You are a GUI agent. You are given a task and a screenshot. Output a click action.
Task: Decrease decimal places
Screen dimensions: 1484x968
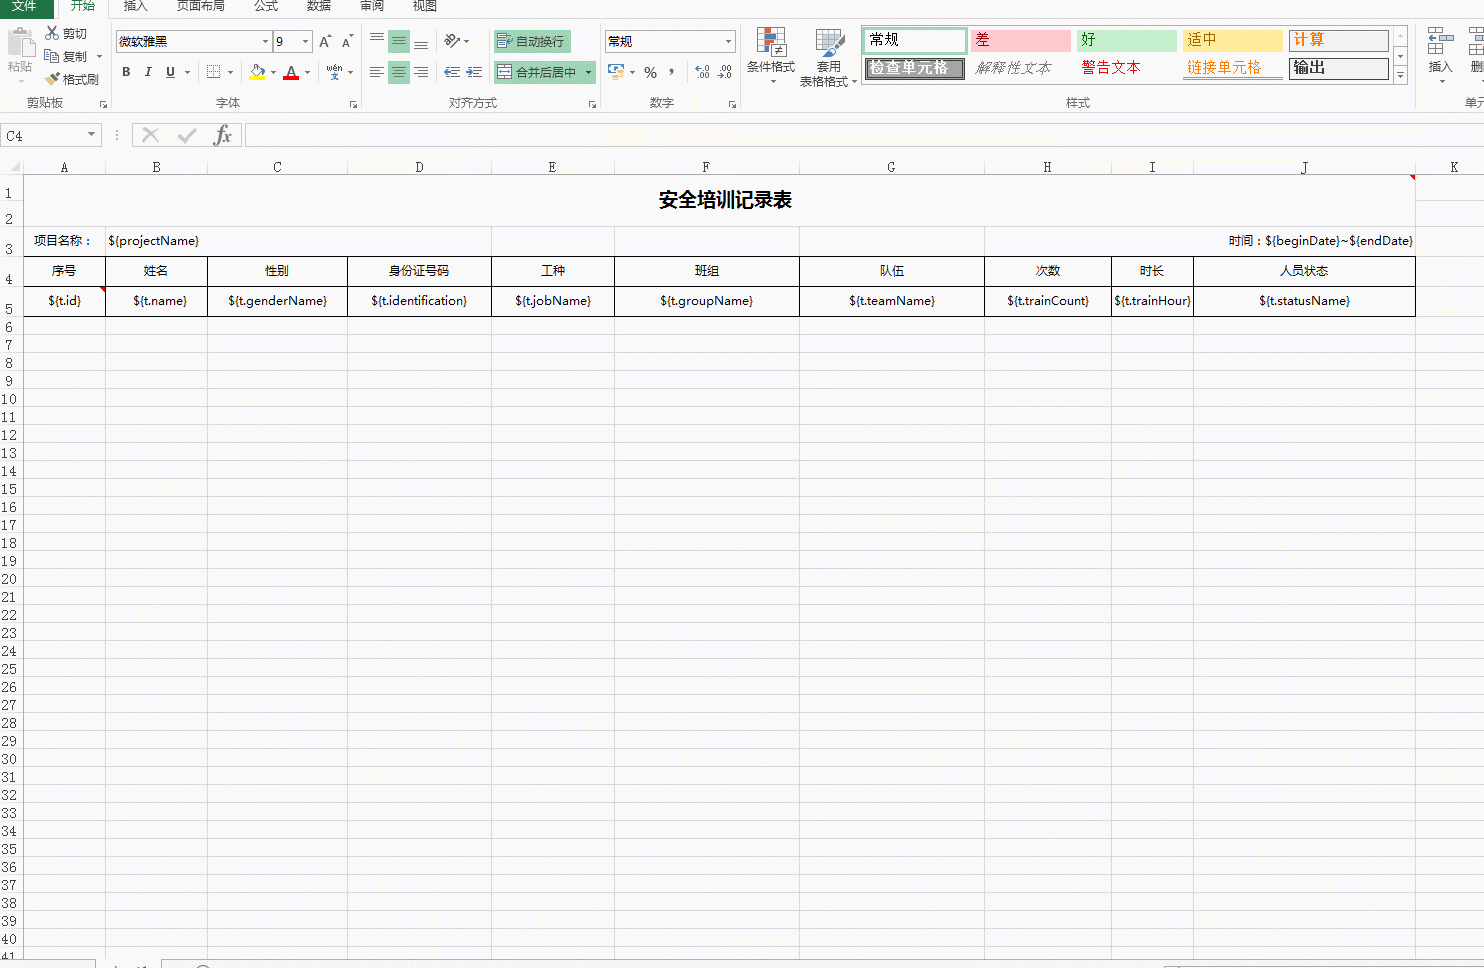coord(725,72)
